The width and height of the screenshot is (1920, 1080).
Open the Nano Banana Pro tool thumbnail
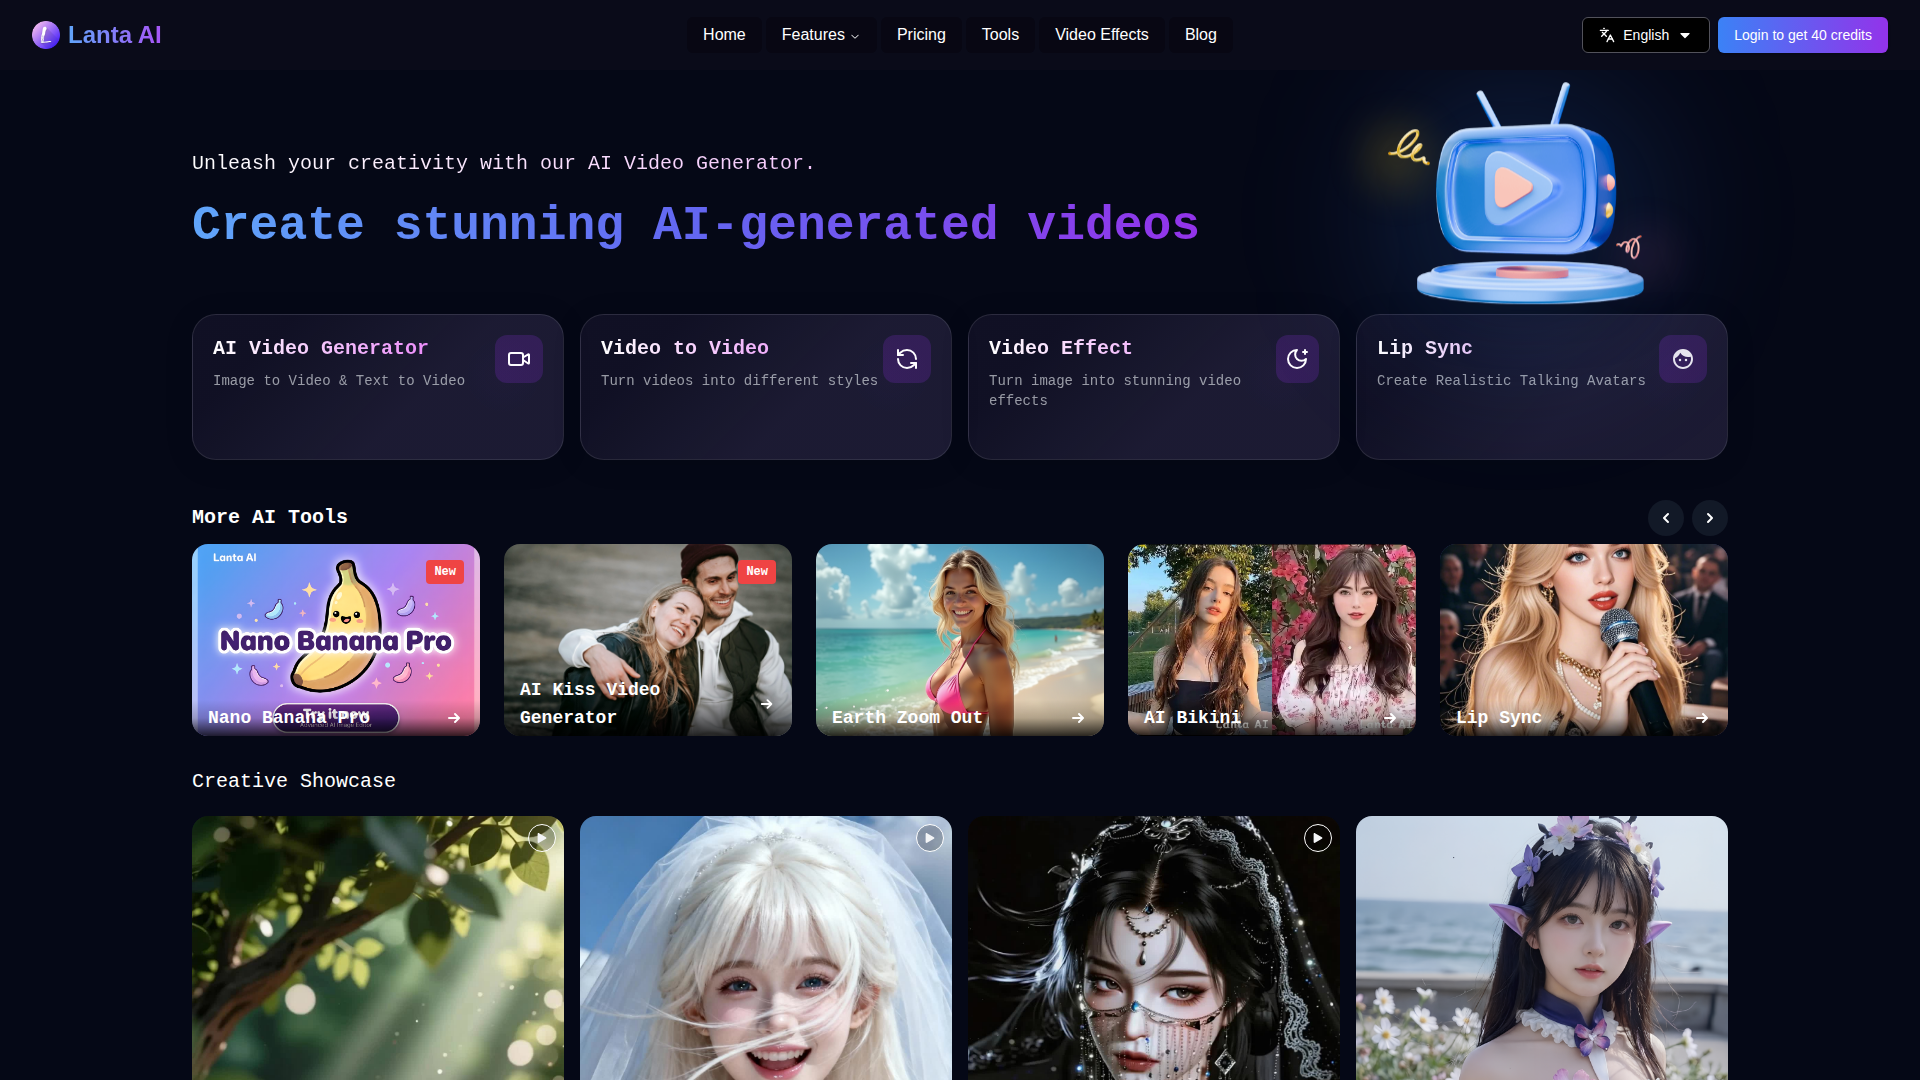pyautogui.click(x=335, y=630)
